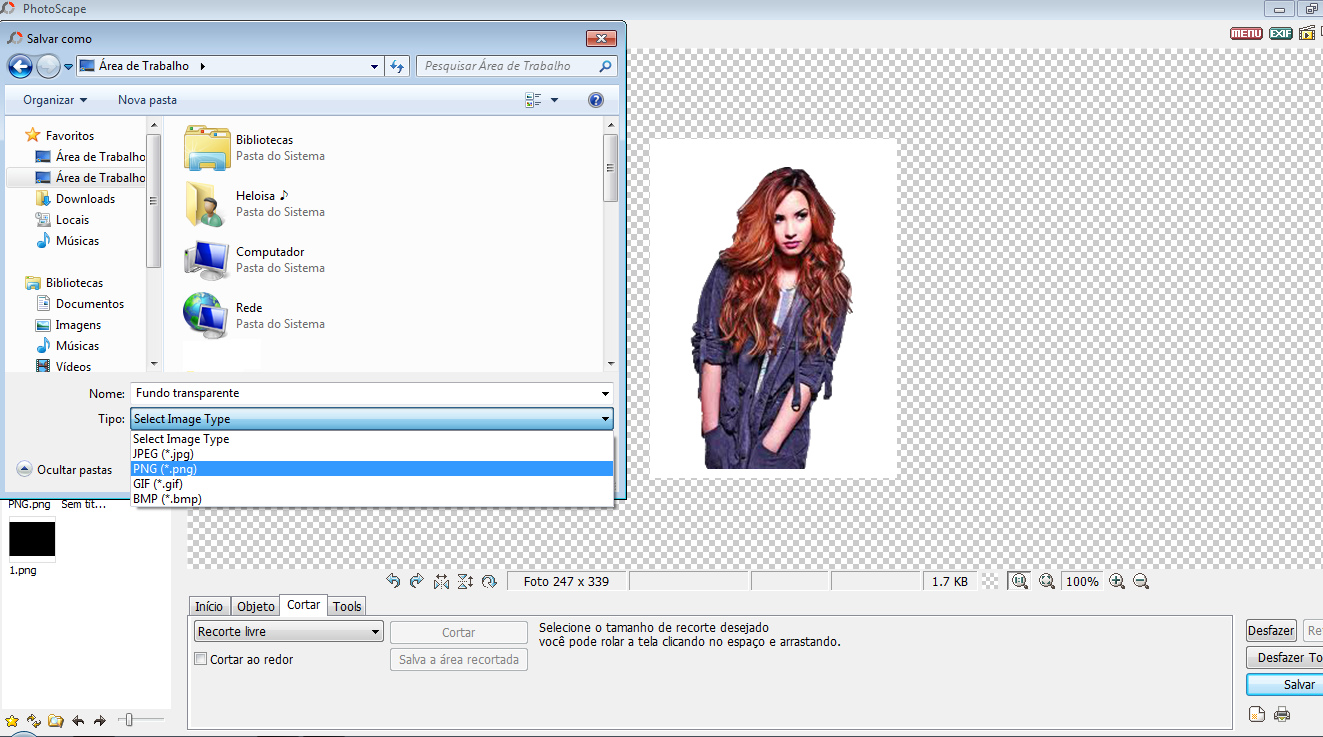Switch to the Objeto tab
Viewport: 1323px width, 737px height.
point(255,606)
